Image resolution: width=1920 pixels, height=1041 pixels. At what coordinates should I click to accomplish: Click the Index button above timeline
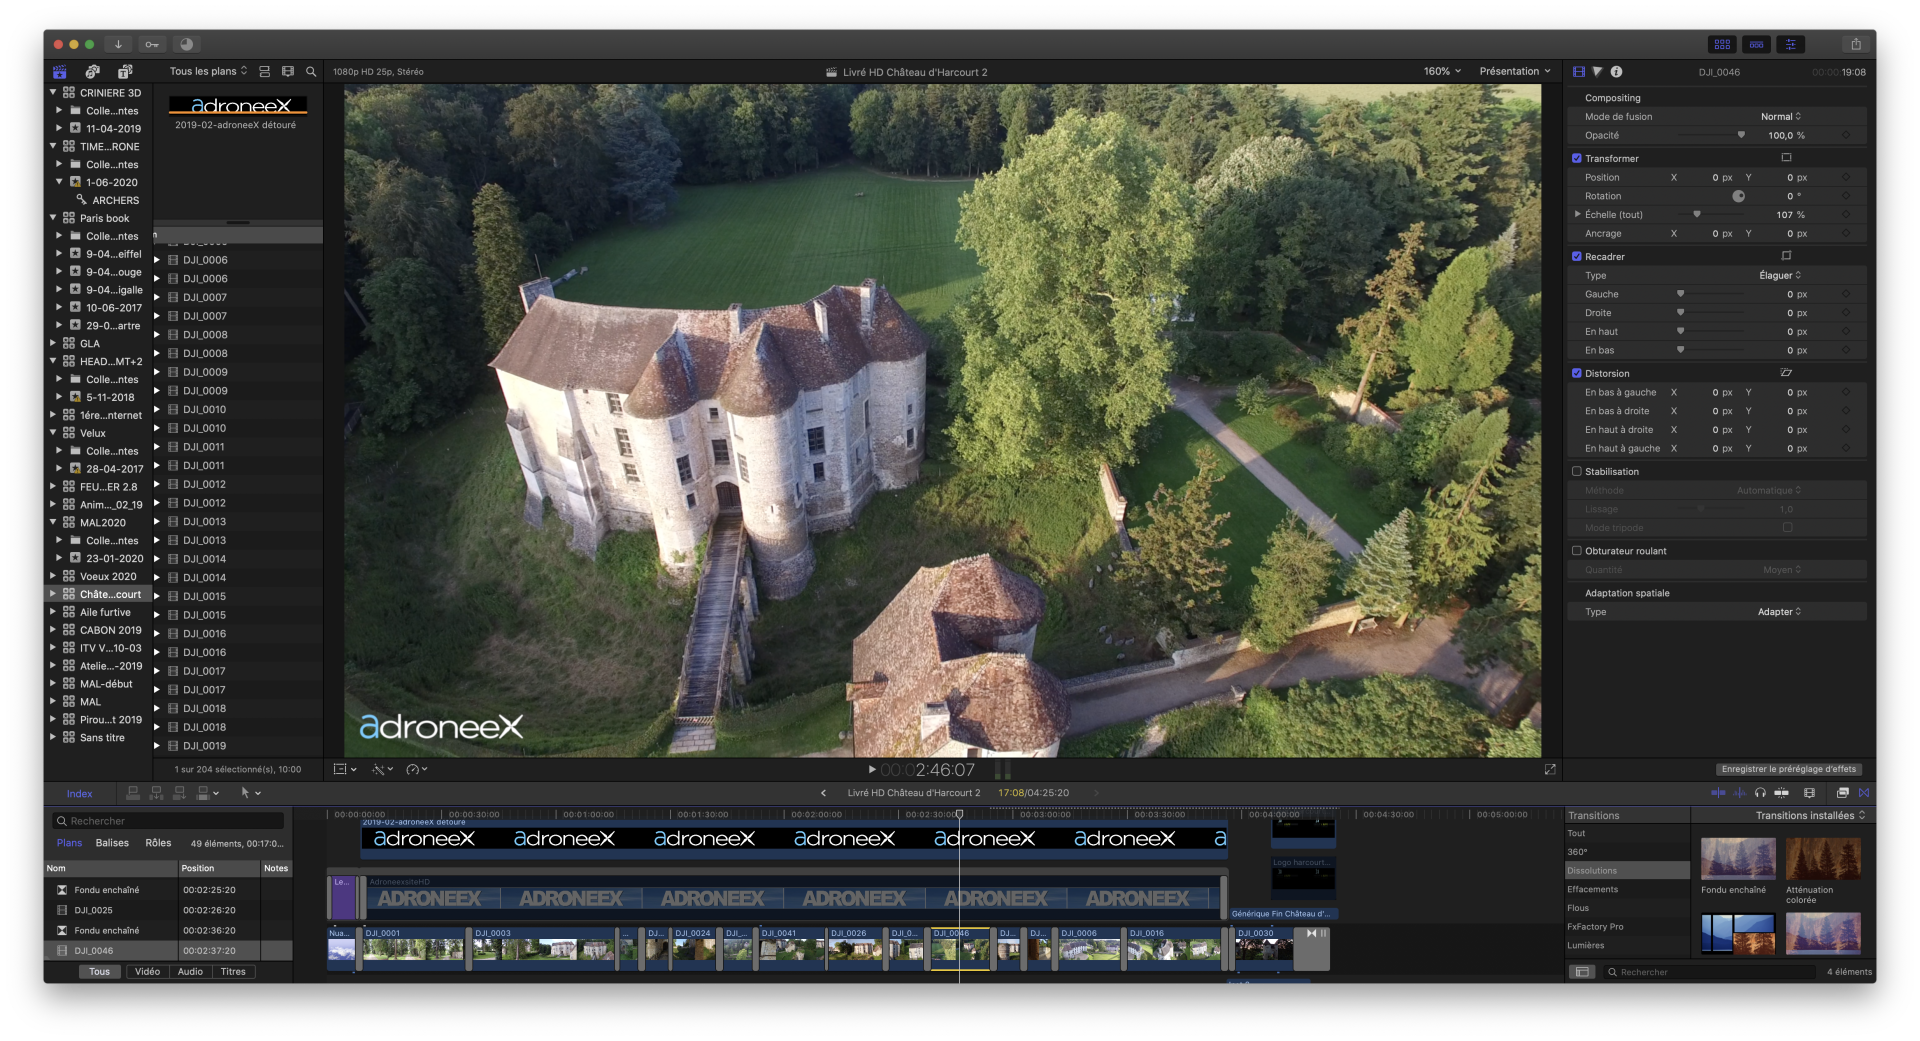79,794
